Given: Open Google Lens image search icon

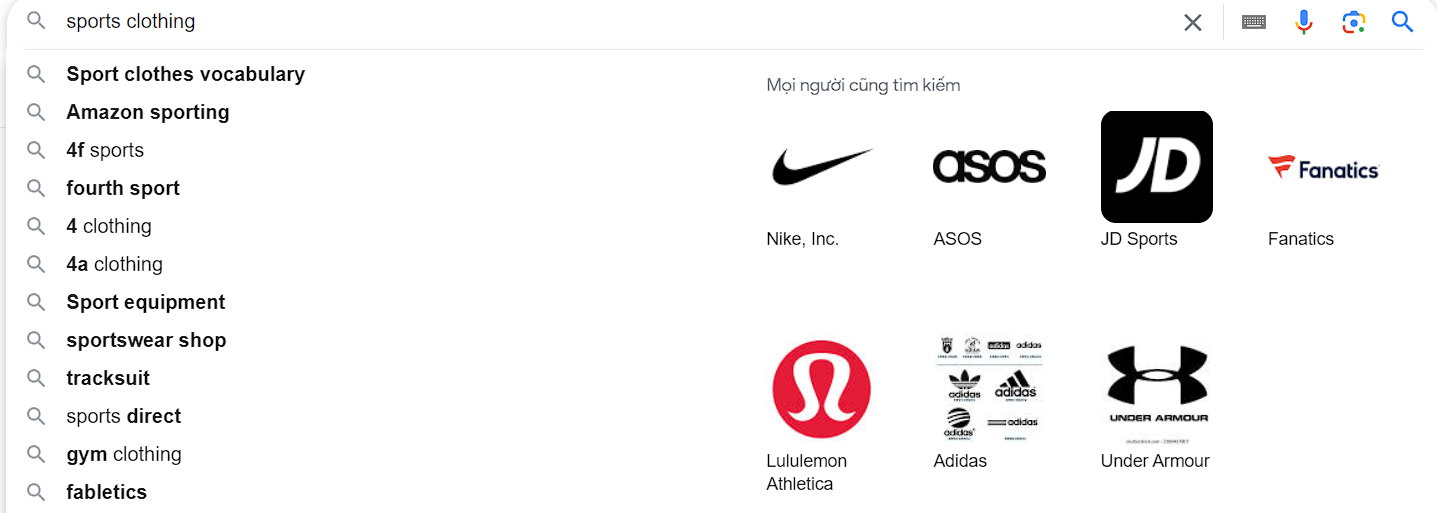Looking at the screenshot, I should [x=1353, y=22].
